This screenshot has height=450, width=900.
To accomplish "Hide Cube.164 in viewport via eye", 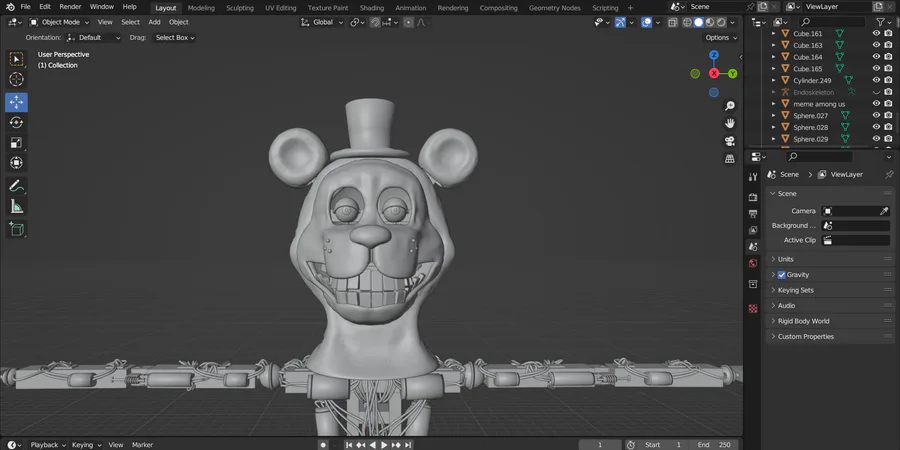I will [x=876, y=57].
